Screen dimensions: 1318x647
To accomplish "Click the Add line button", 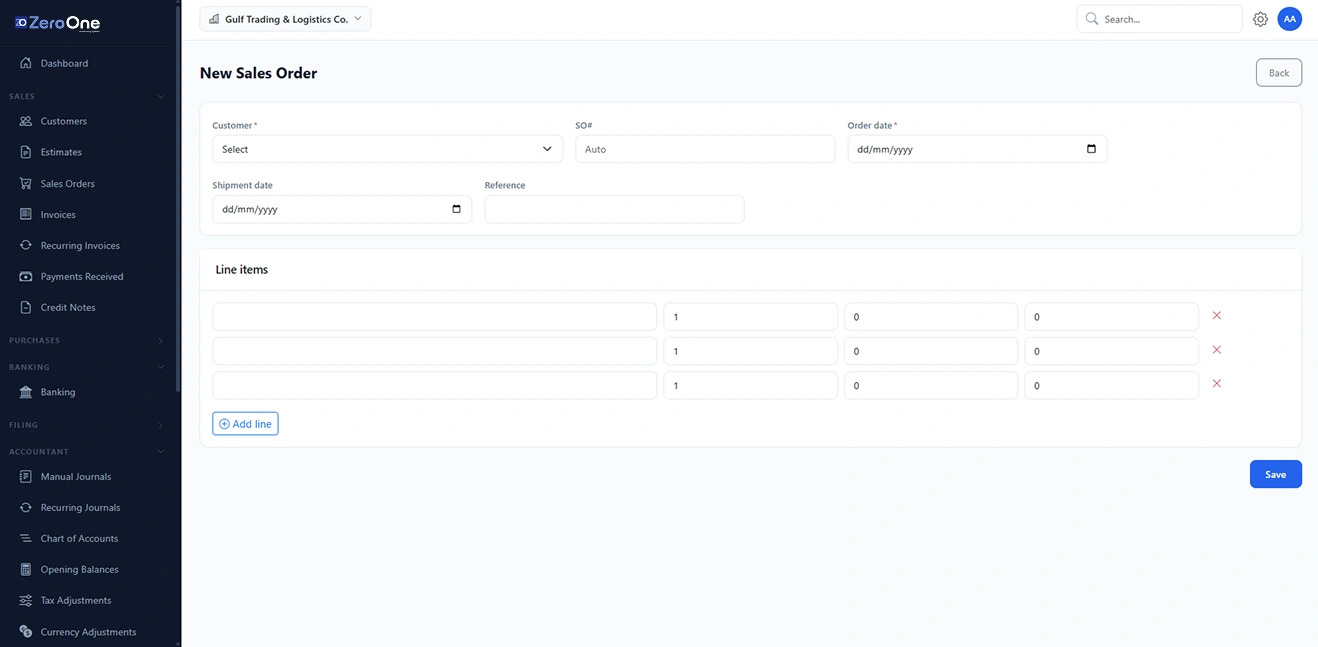I will pos(245,424).
